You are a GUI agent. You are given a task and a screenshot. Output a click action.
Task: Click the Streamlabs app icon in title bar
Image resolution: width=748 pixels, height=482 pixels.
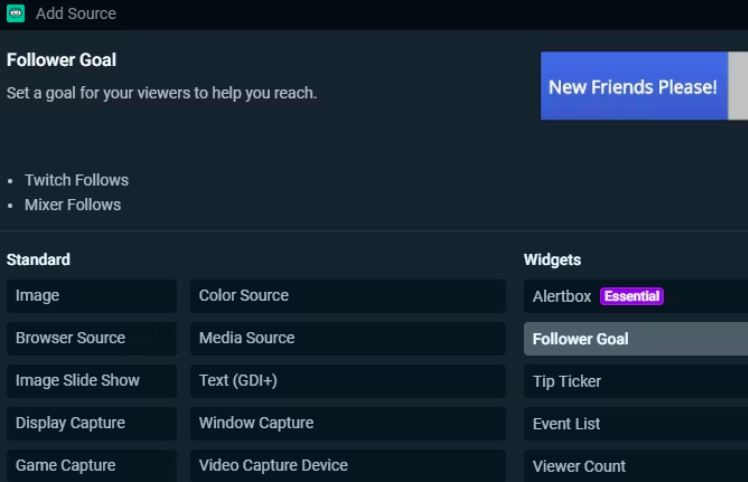tap(15, 13)
